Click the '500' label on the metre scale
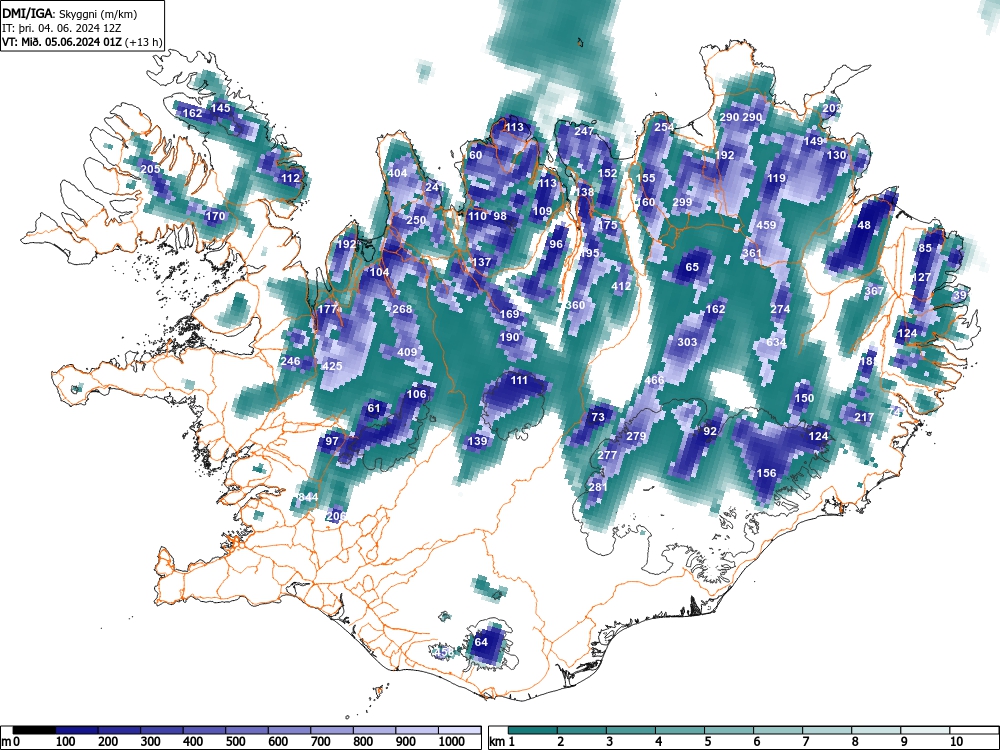The height and width of the screenshot is (750, 1000). (x=235, y=742)
